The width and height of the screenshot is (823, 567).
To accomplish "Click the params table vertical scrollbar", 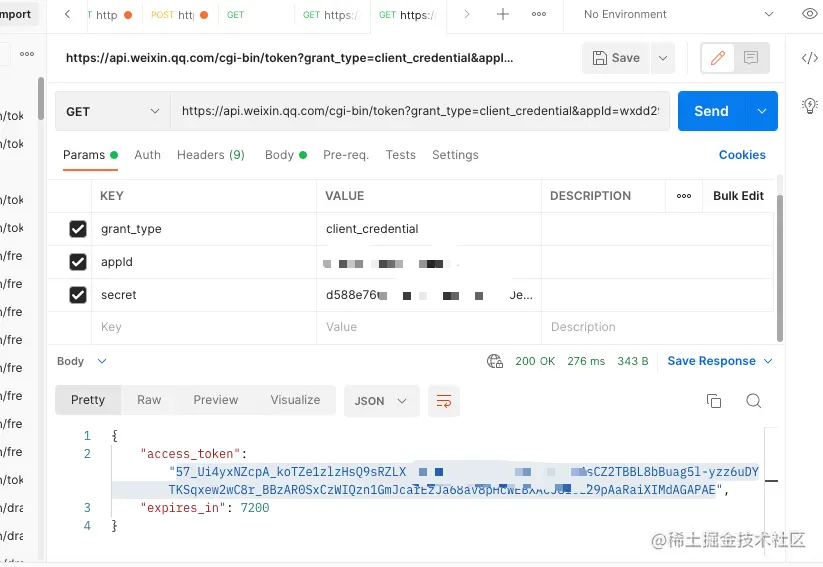I will point(779,268).
